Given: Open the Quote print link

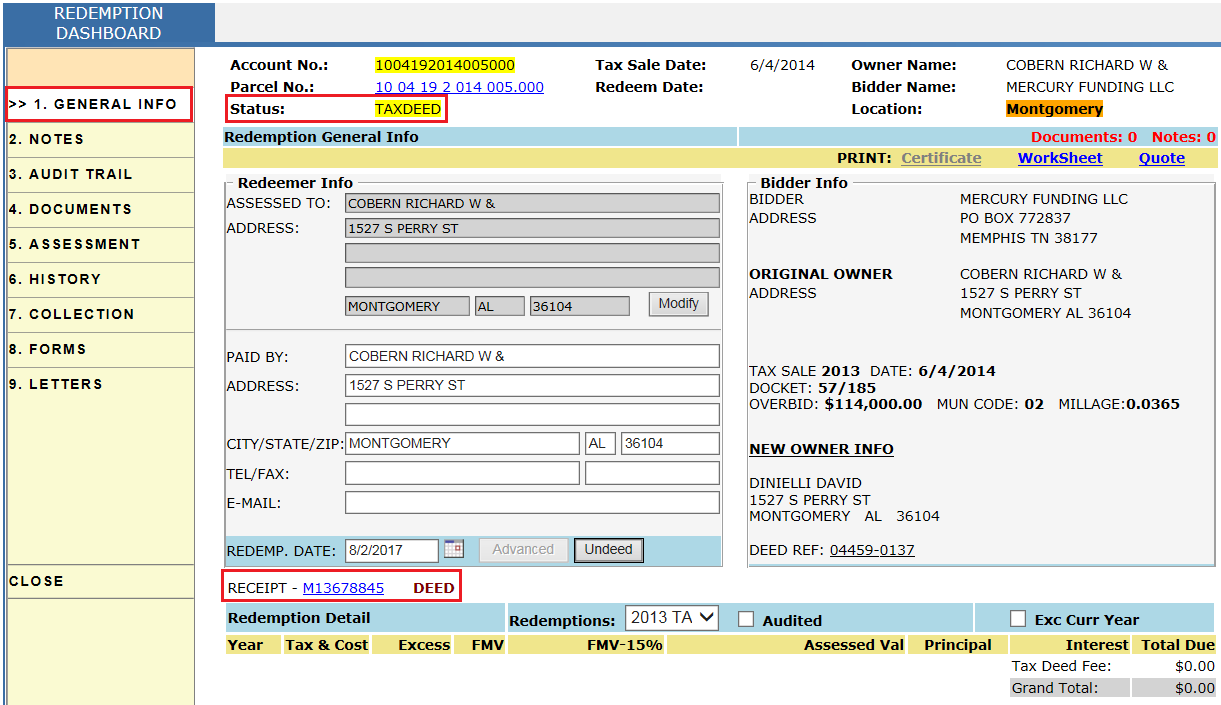Looking at the screenshot, I should [1161, 158].
